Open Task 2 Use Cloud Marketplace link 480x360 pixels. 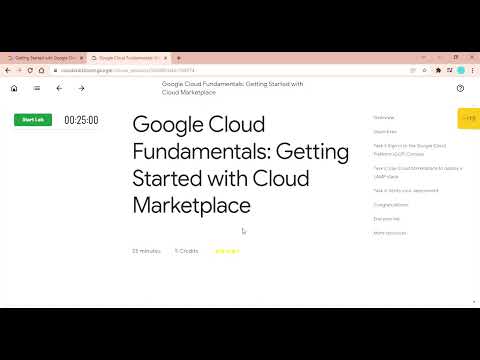(418, 172)
